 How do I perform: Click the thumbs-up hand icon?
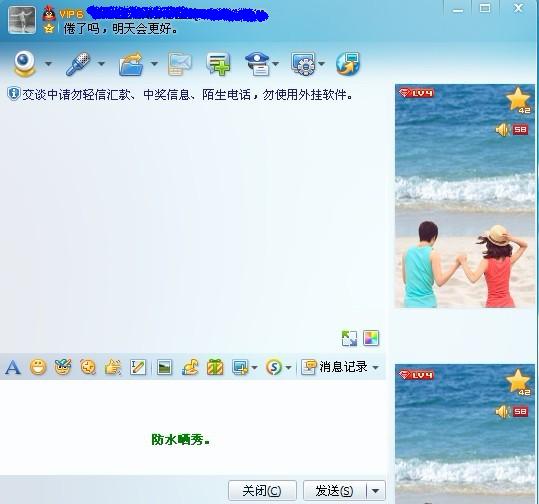[x=113, y=367]
